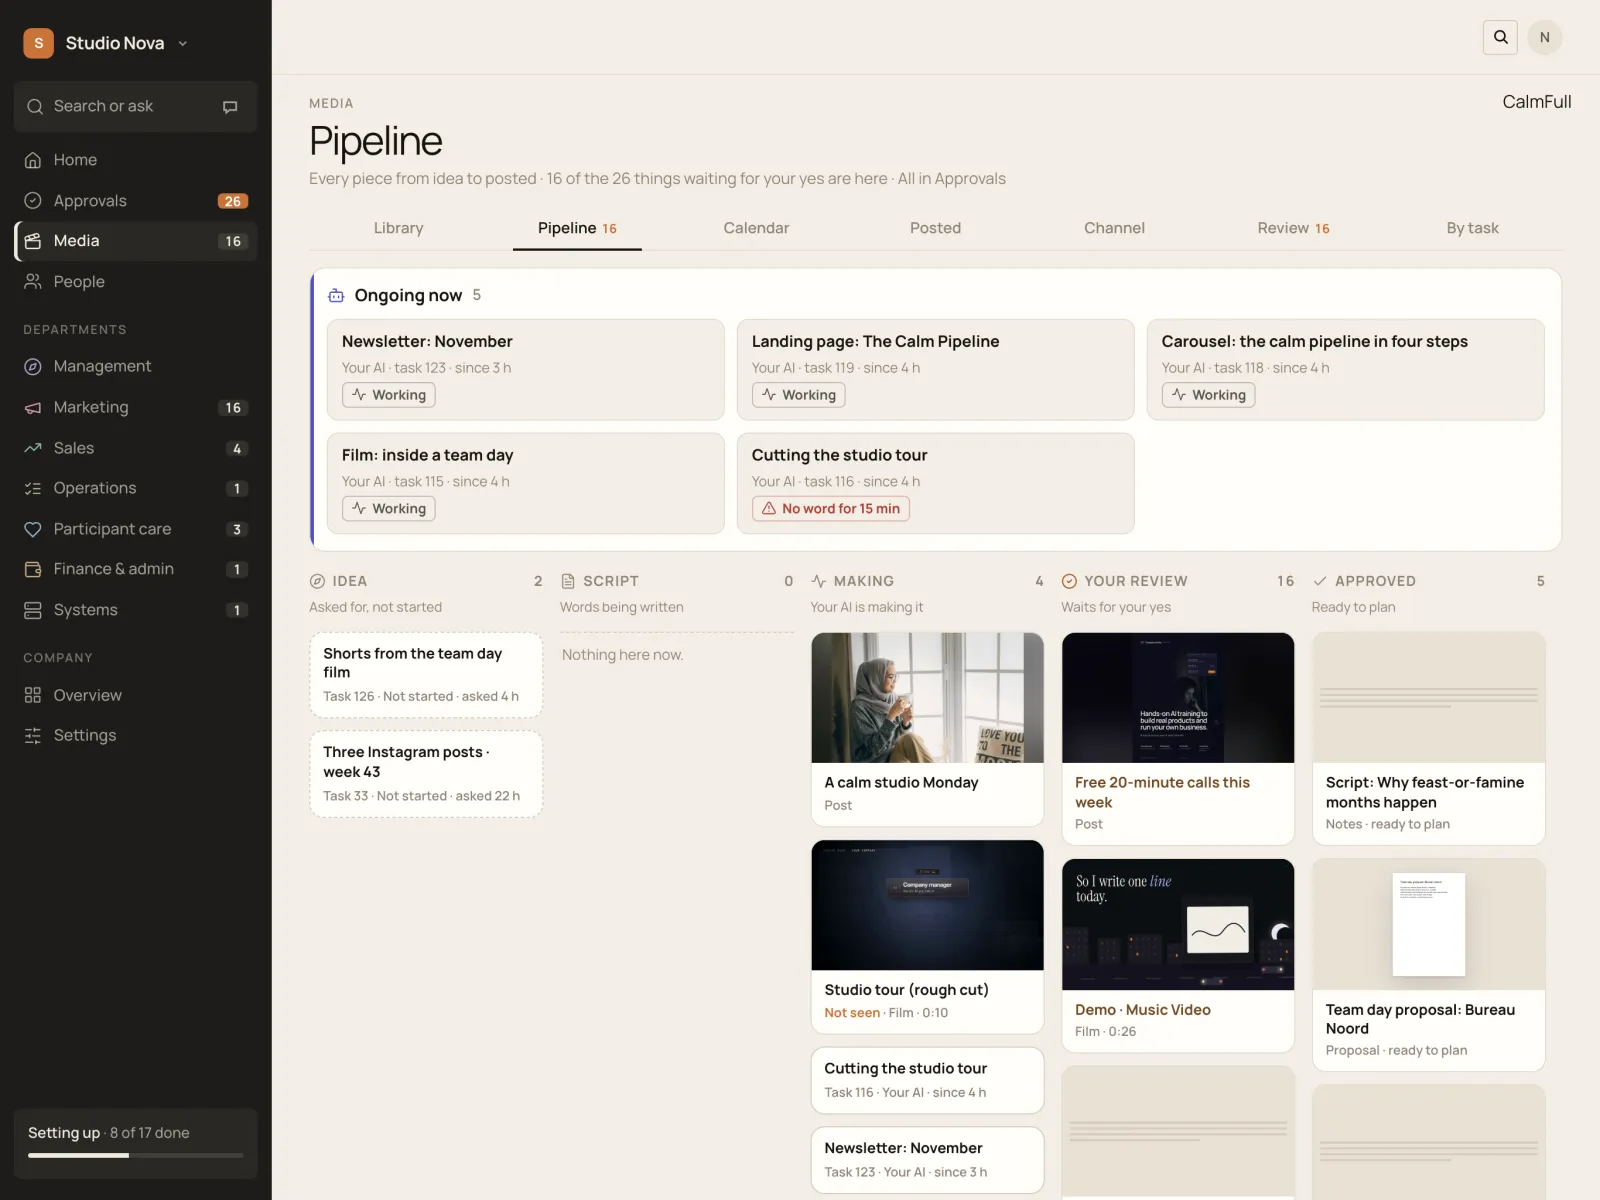1600x1200 pixels.
Task: Click the Sales trend icon
Action: pos(33,448)
